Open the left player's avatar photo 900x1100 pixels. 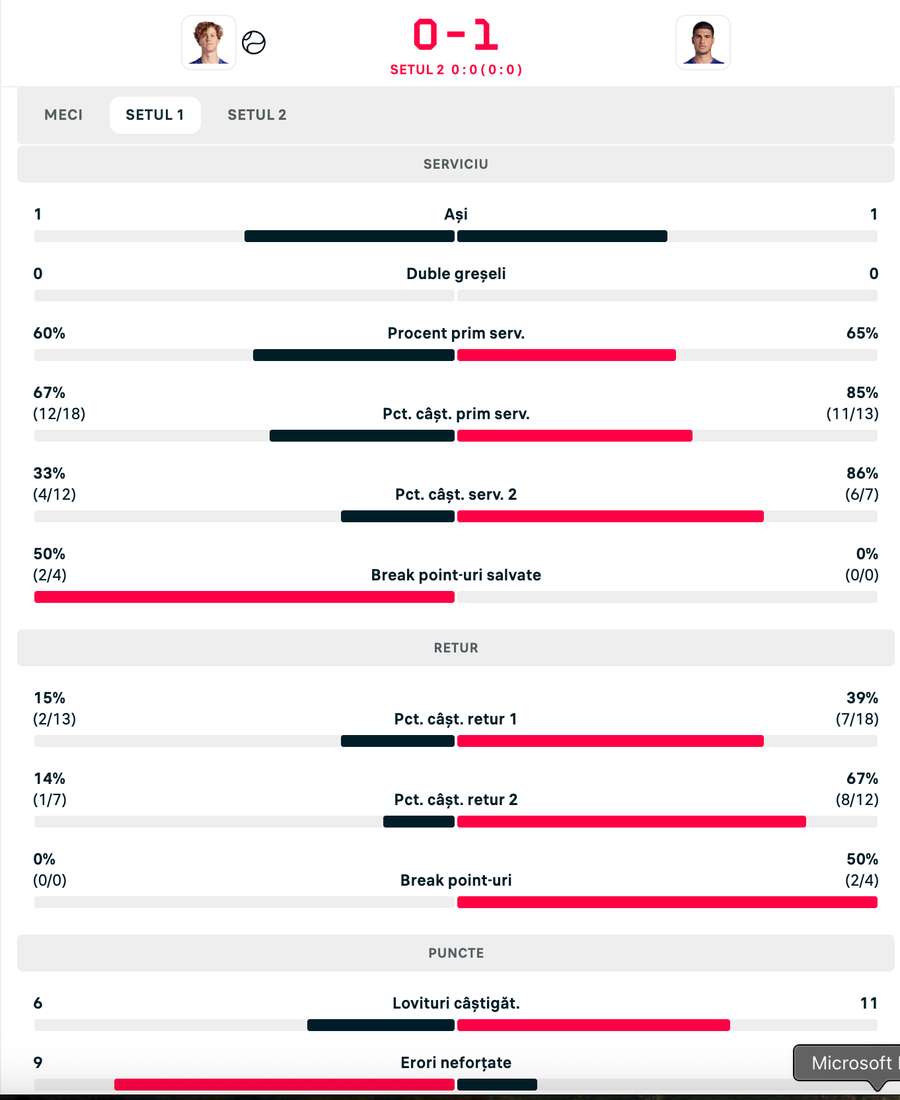[208, 42]
